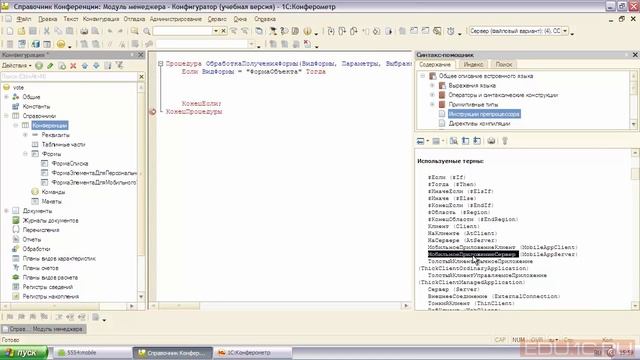
Task: Open the main toolbar search field dropdown arrow
Action: click(216, 31)
